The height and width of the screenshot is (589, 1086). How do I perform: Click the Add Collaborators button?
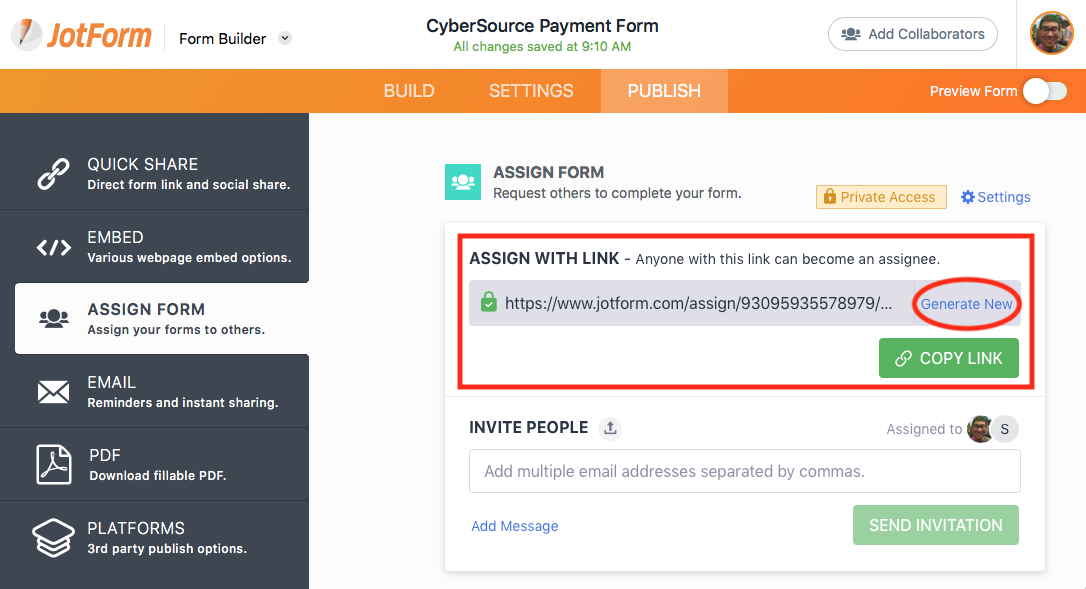(912, 34)
